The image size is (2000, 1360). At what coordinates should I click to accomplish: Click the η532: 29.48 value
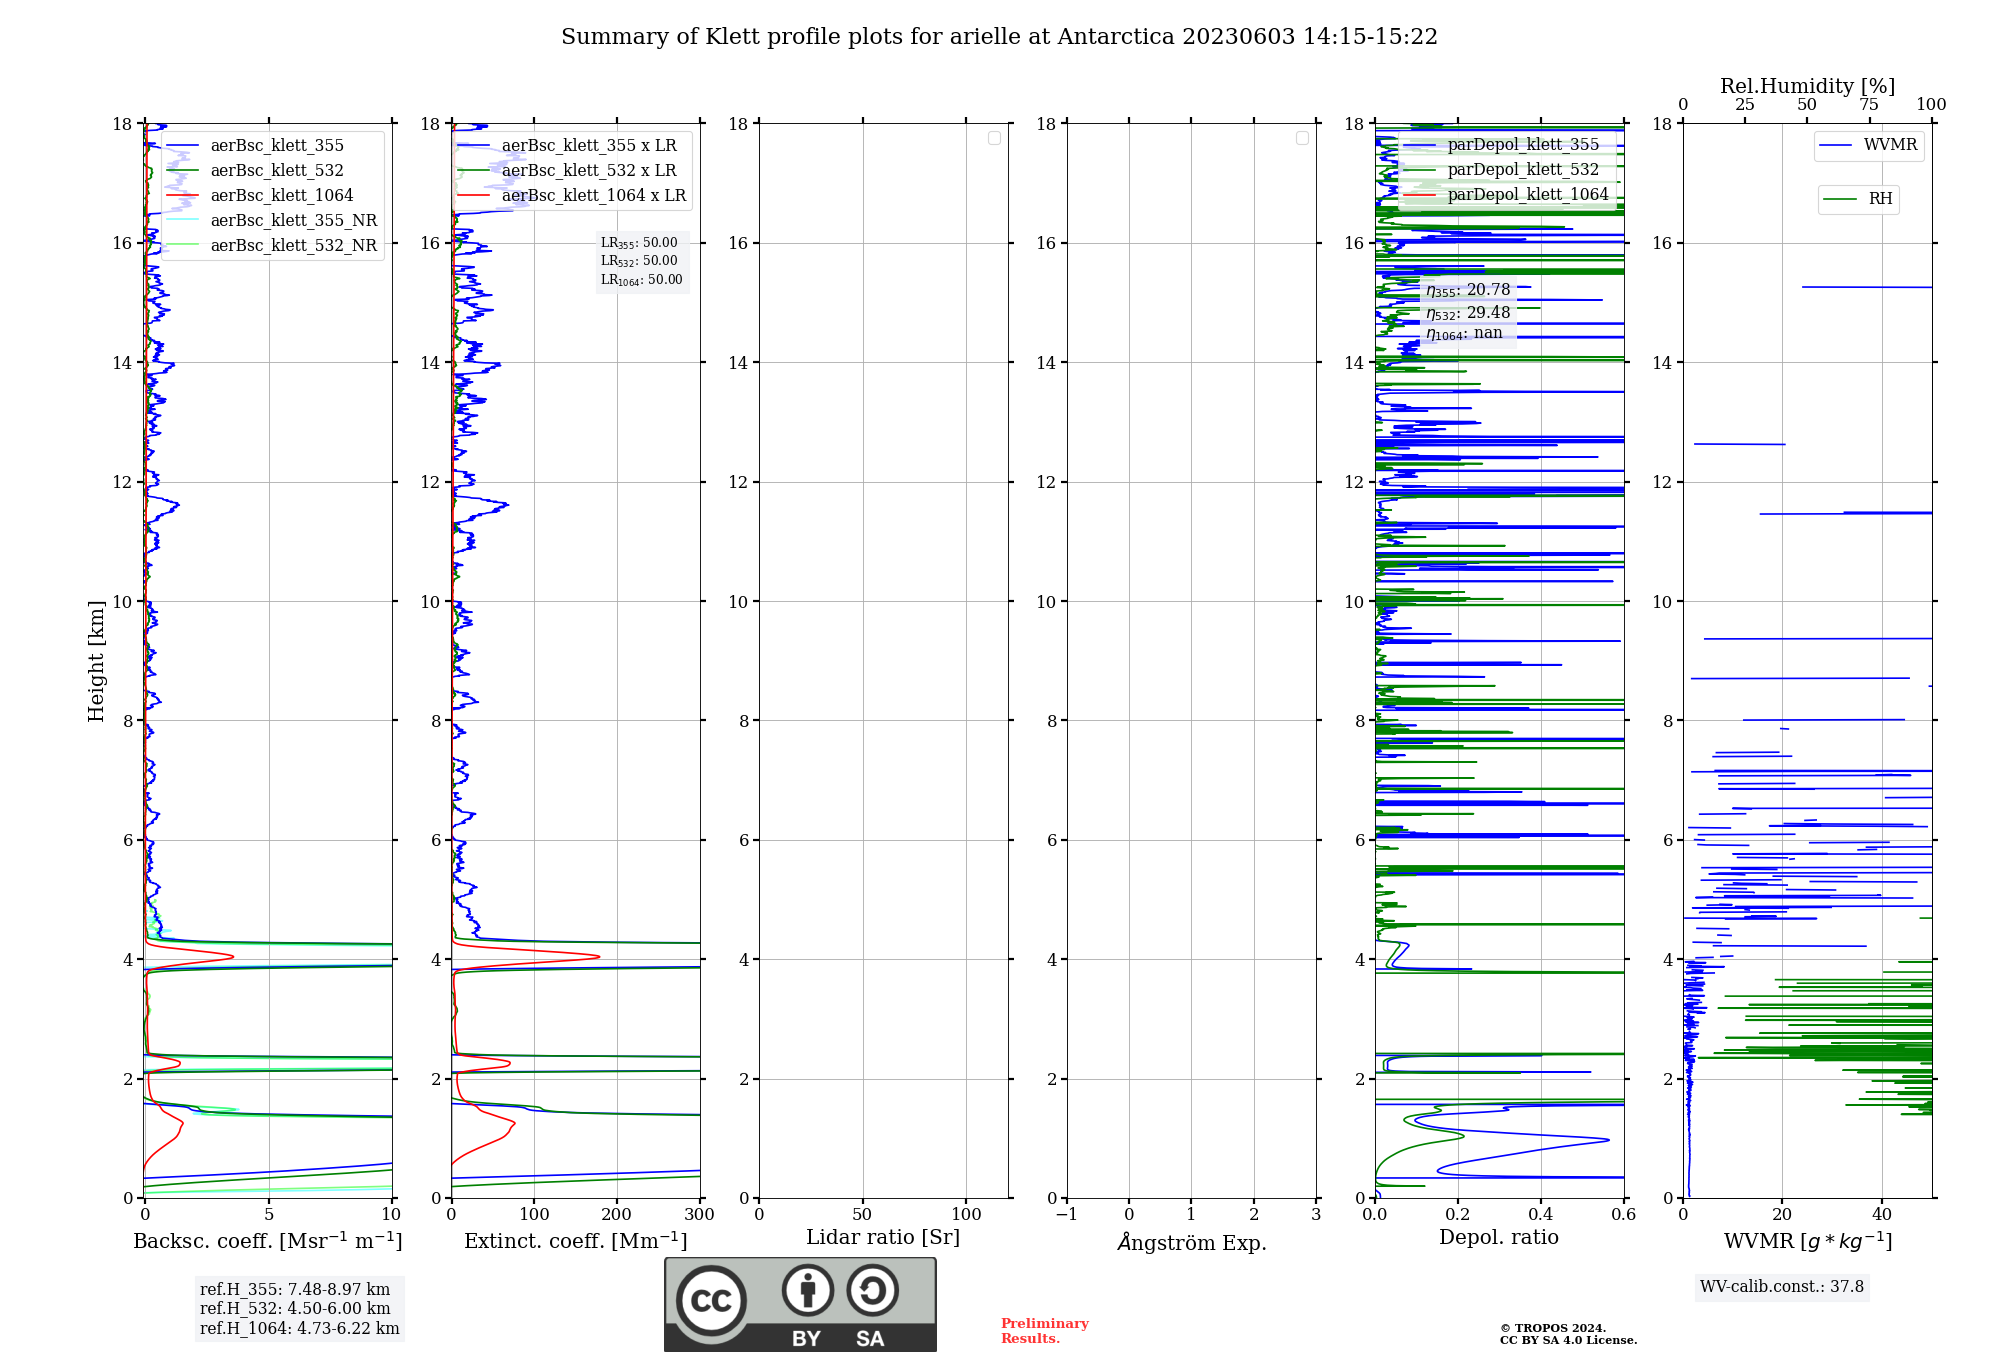[1468, 313]
